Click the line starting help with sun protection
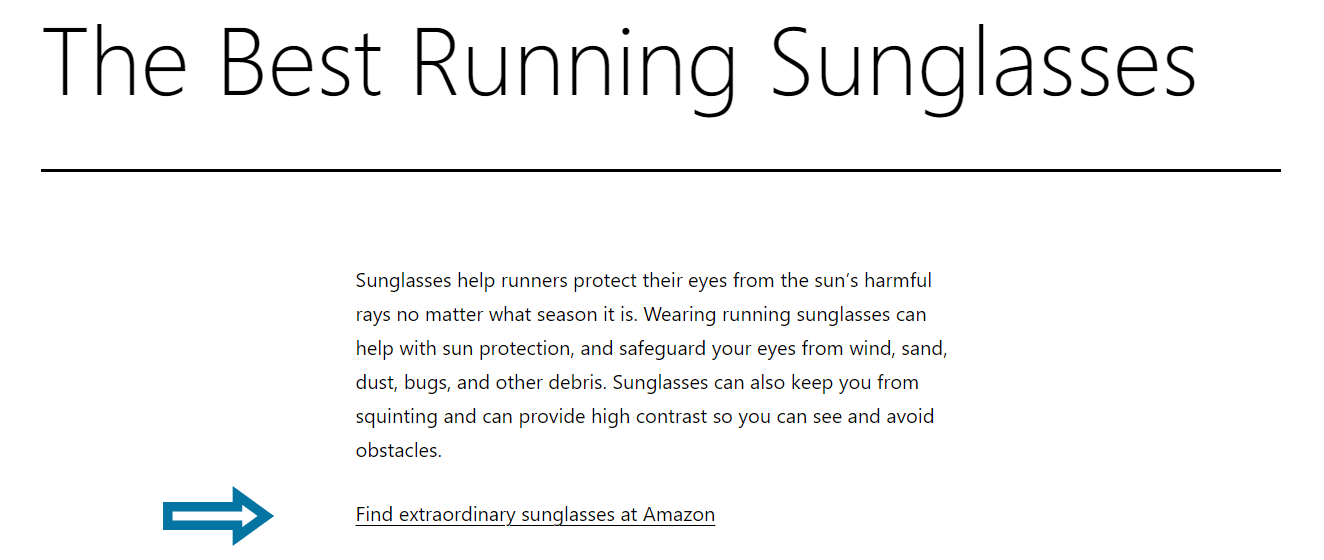Image resolution: width=1324 pixels, height=560 pixels. pos(652,349)
